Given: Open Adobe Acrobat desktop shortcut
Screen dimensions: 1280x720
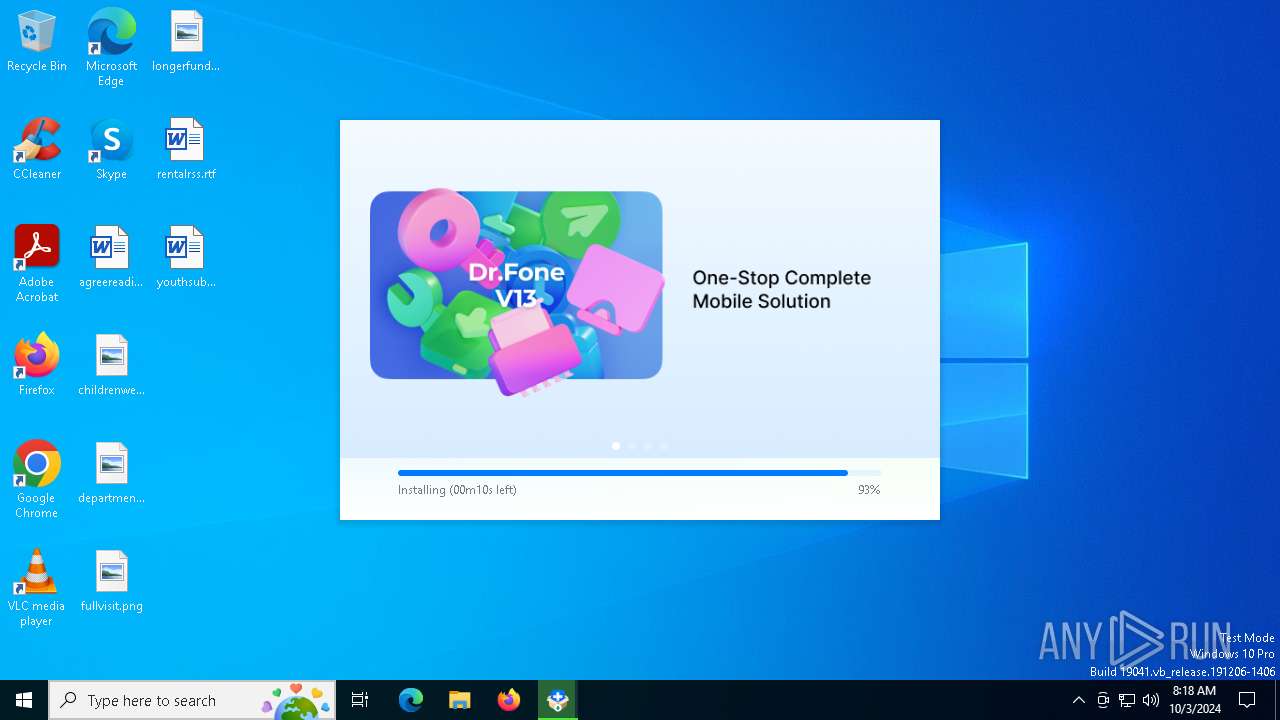Looking at the screenshot, I should (37, 265).
